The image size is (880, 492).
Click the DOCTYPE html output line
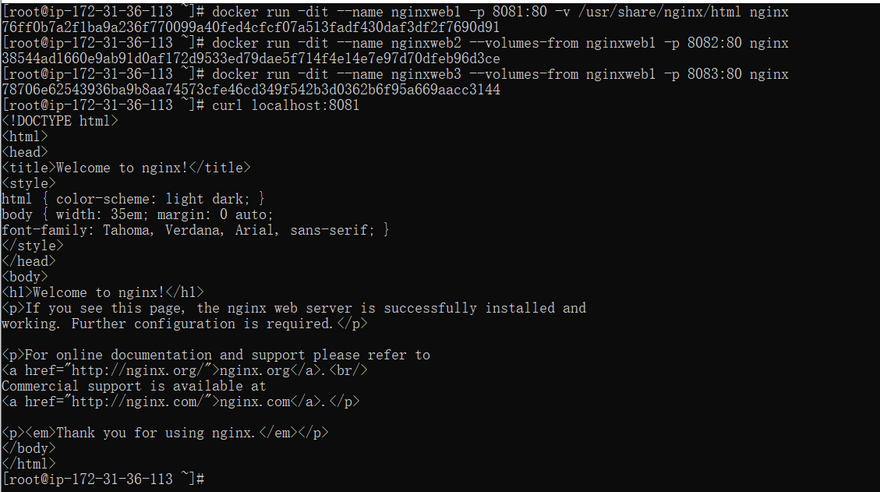pos(60,121)
